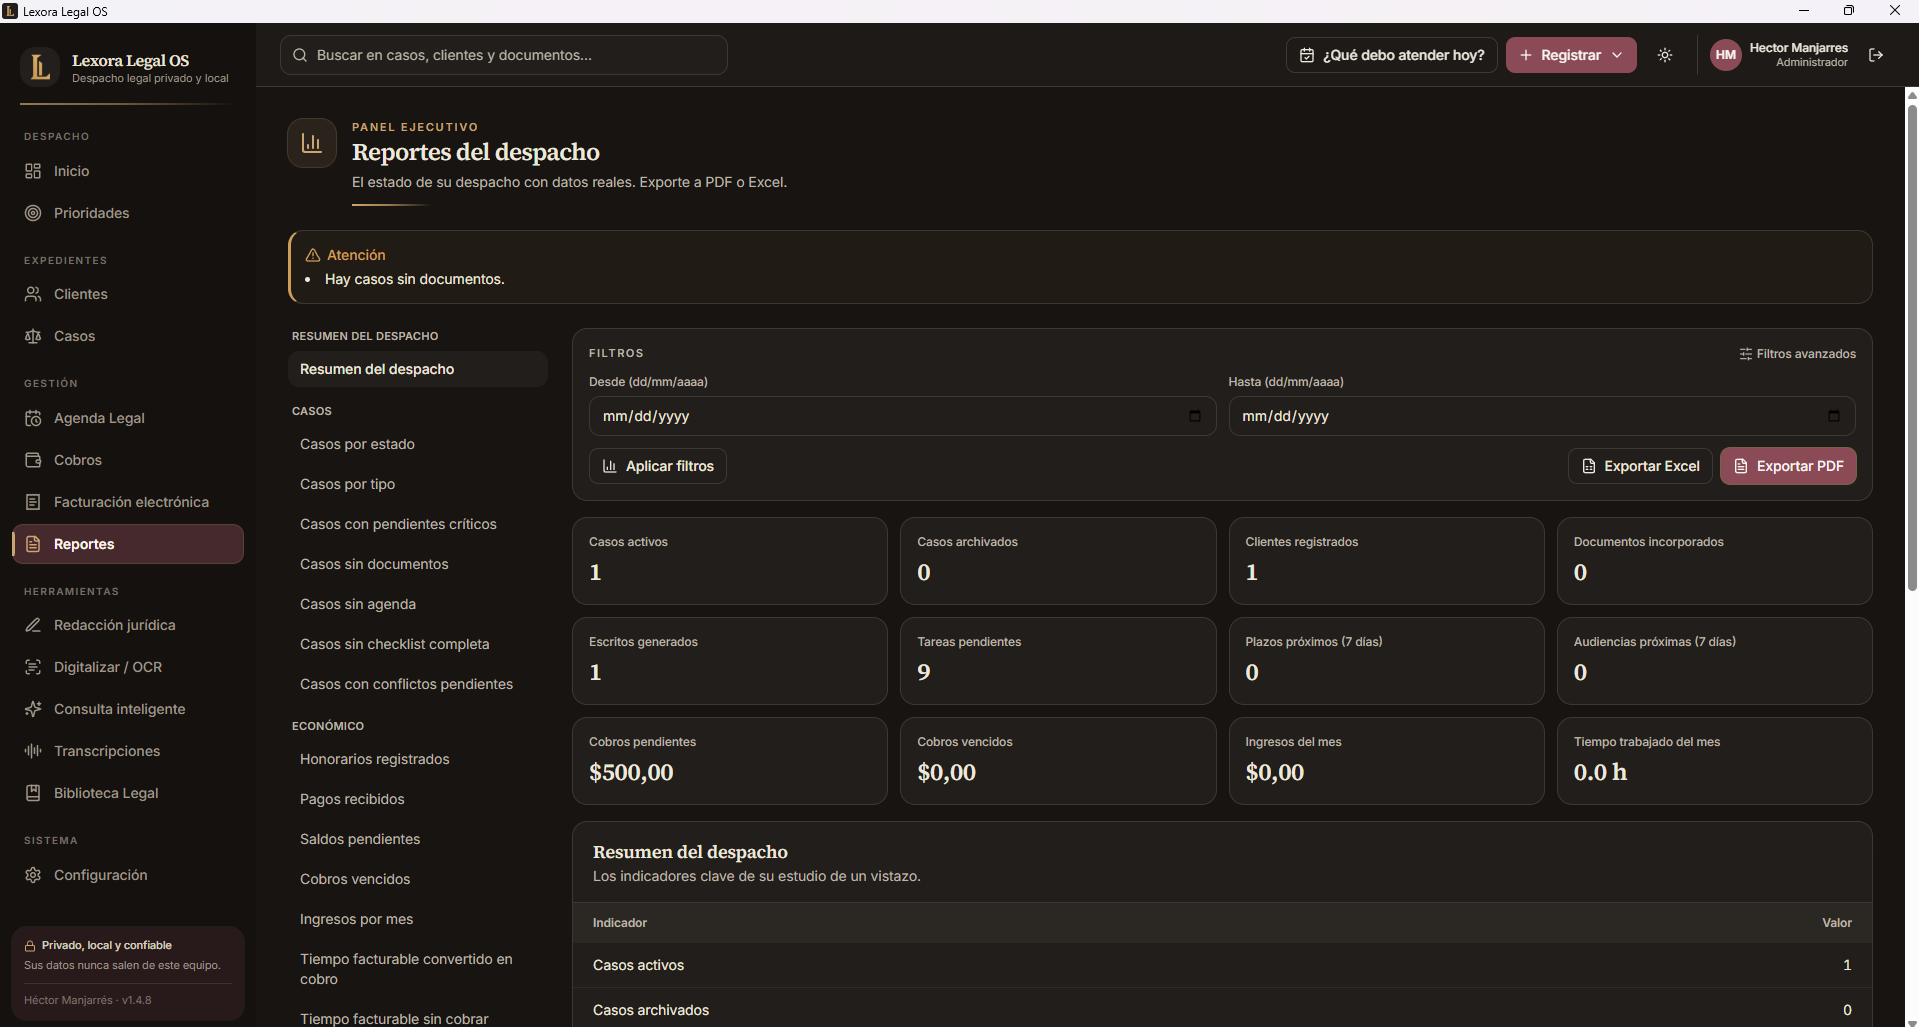This screenshot has height=1027, width=1919.
Task: Click the Desde date input field
Action: 902,416
